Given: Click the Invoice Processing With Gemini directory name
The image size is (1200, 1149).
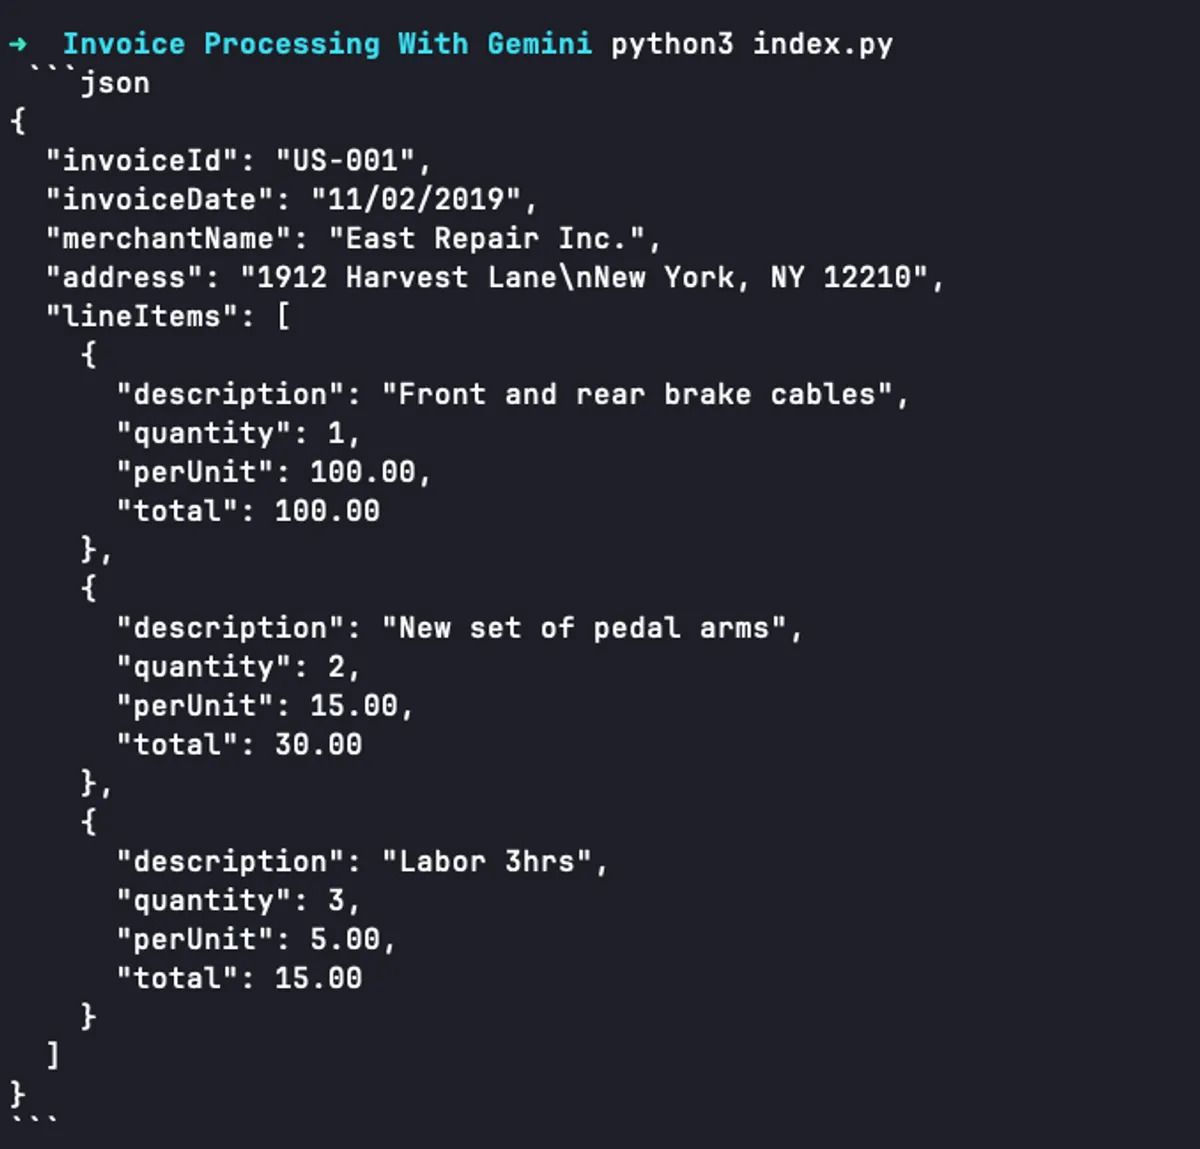Looking at the screenshot, I should pyautogui.click(x=326, y=44).
